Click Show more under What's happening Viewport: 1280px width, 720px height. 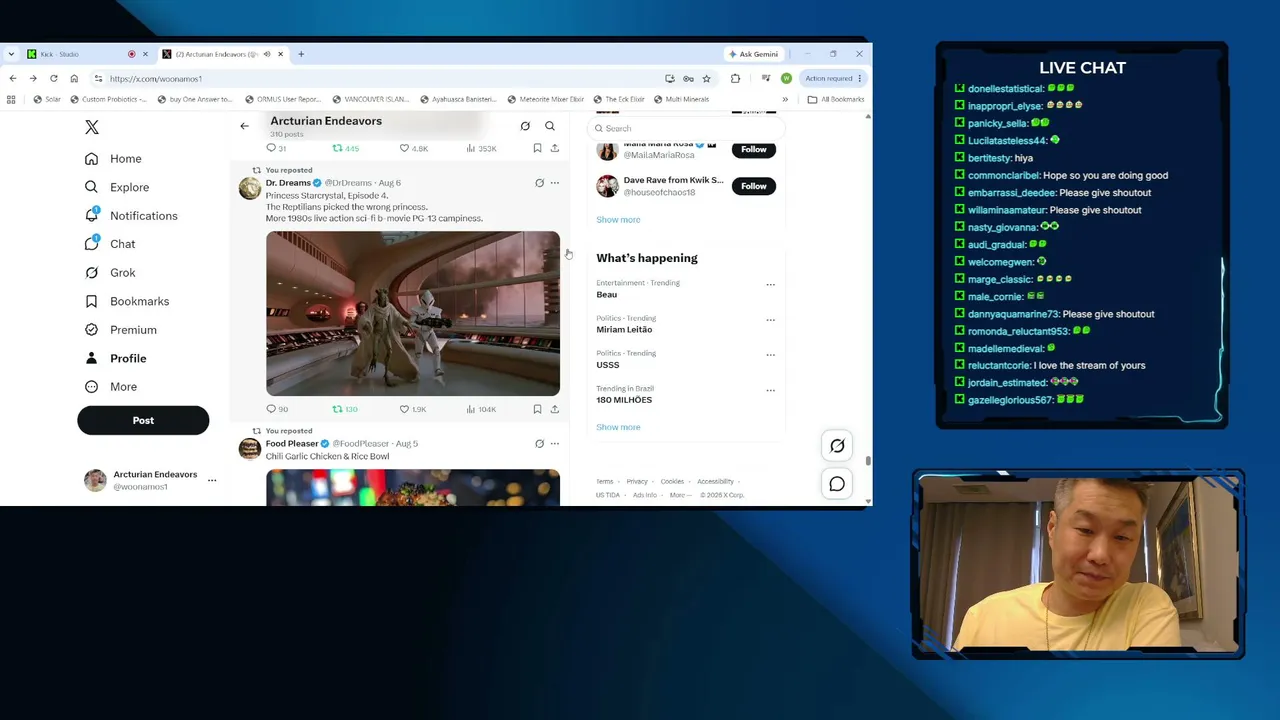click(618, 427)
